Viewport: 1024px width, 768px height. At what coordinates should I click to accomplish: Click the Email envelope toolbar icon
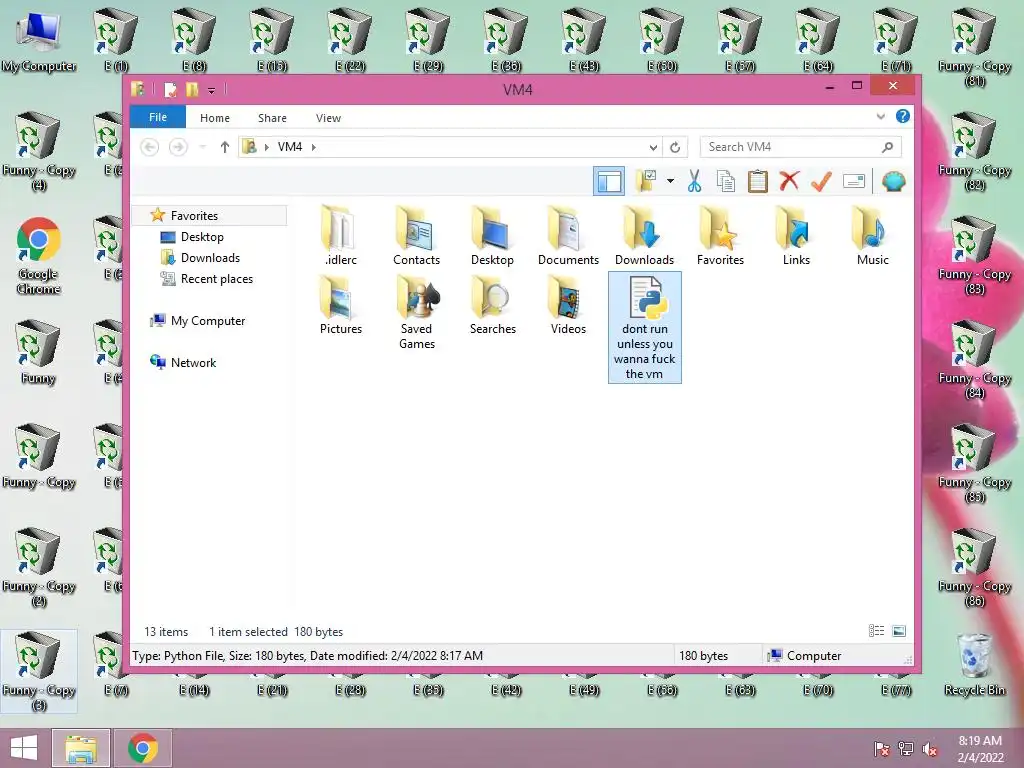[x=854, y=181]
